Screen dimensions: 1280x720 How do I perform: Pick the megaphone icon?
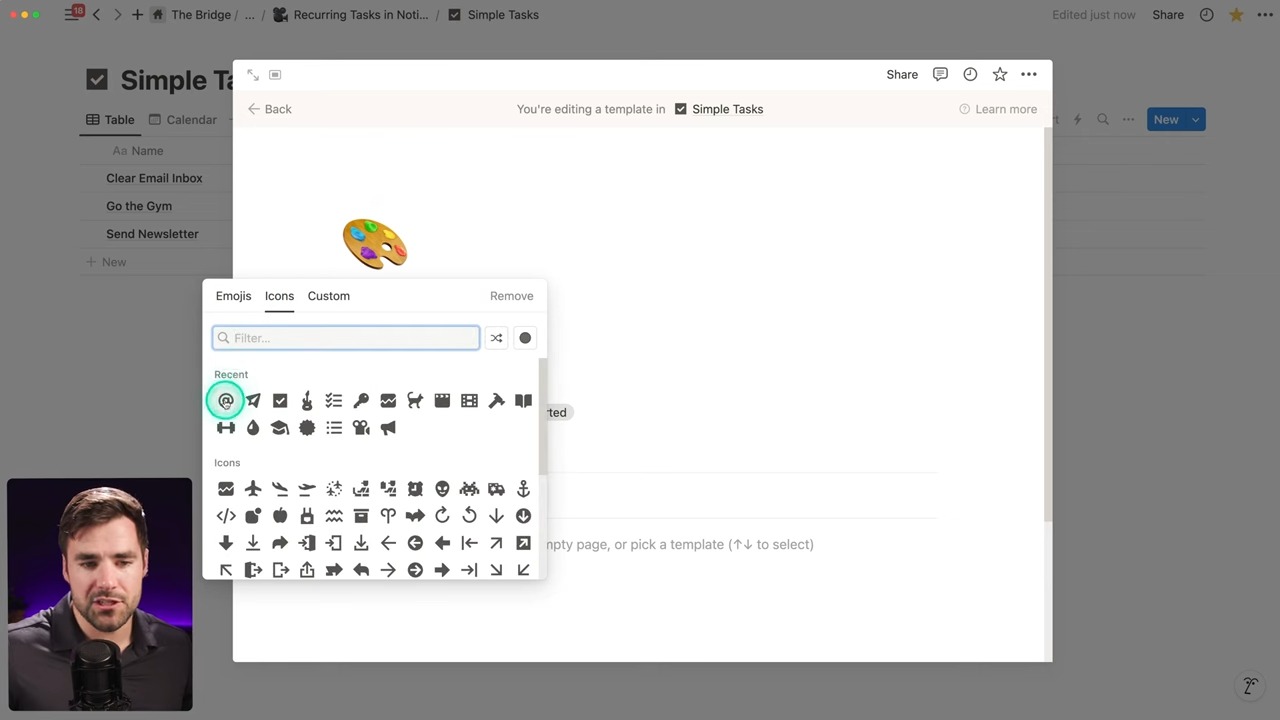click(x=388, y=428)
